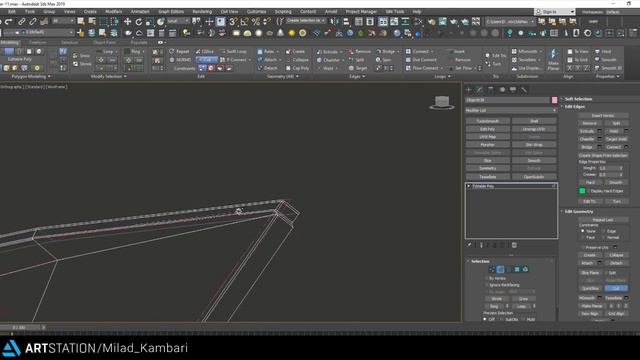The width and height of the screenshot is (640, 360).
Task: Click the TurboSmooth modifier button
Action: 488,121
